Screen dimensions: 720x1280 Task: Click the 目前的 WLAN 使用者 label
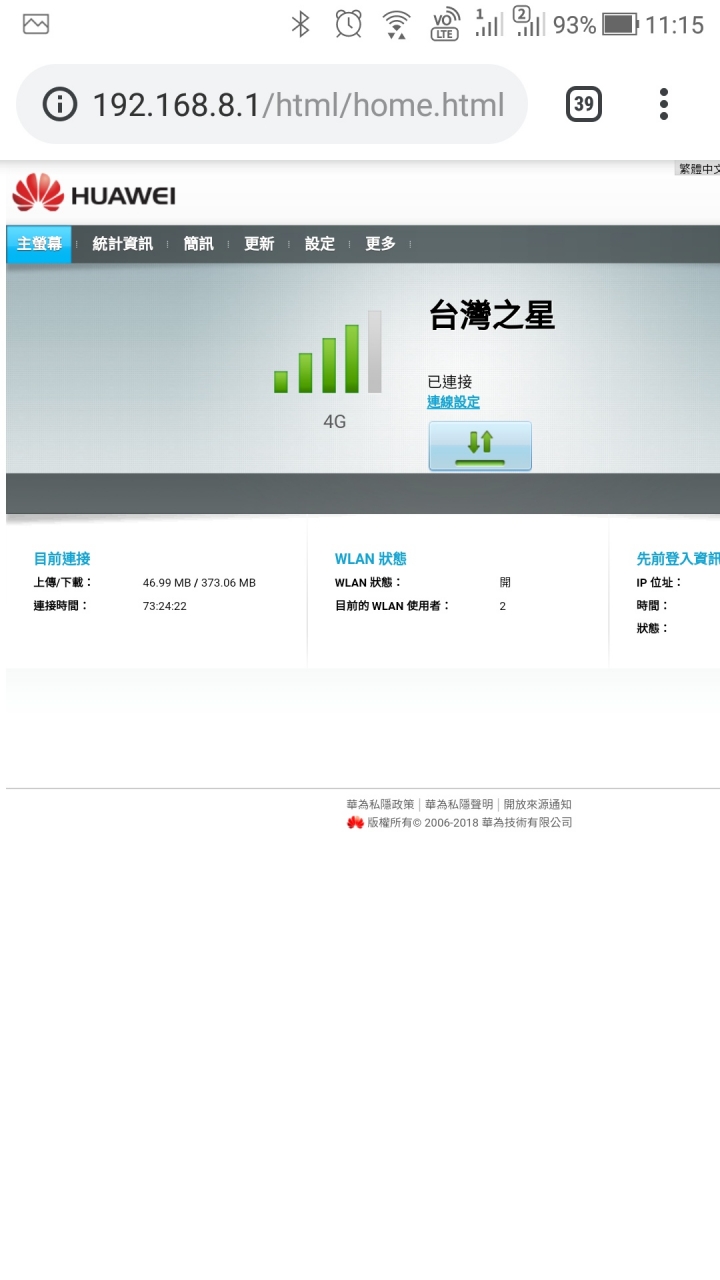tap(393, 606)
